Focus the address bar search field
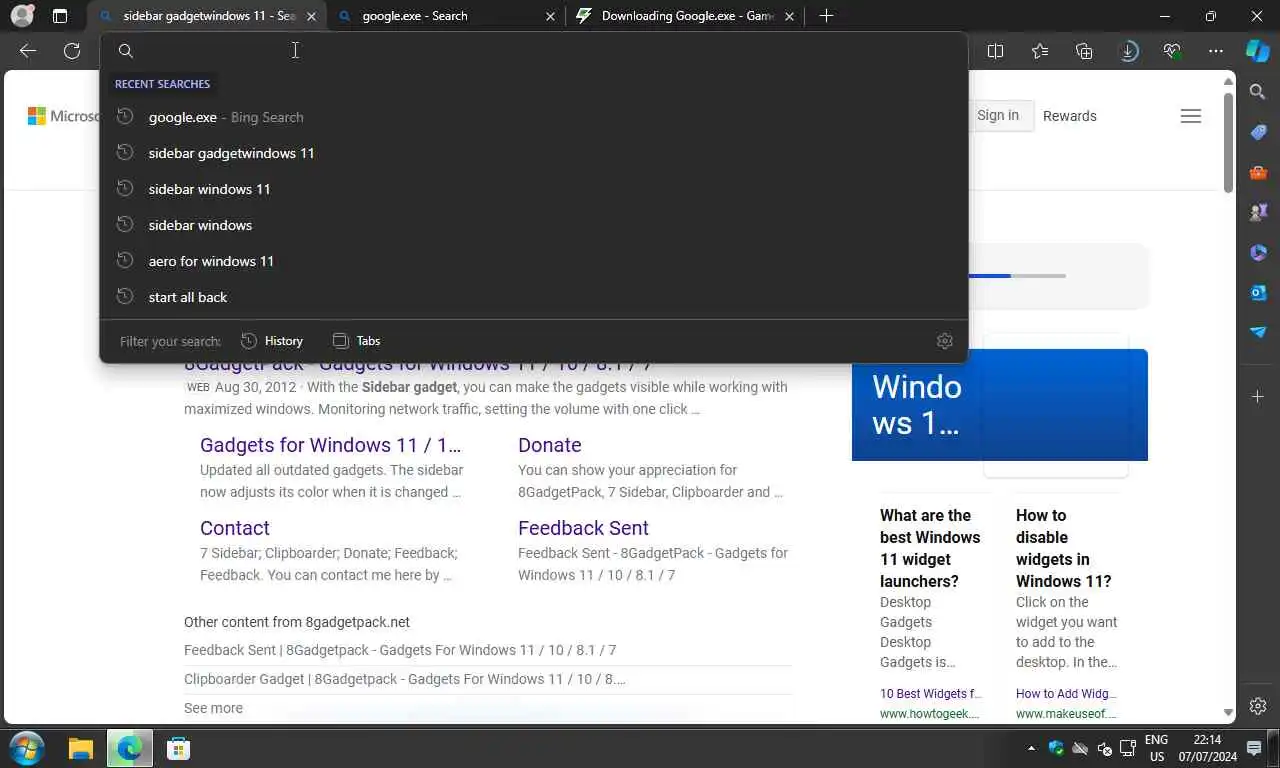The image size is (1280, 768). click(x=534, y=51)
